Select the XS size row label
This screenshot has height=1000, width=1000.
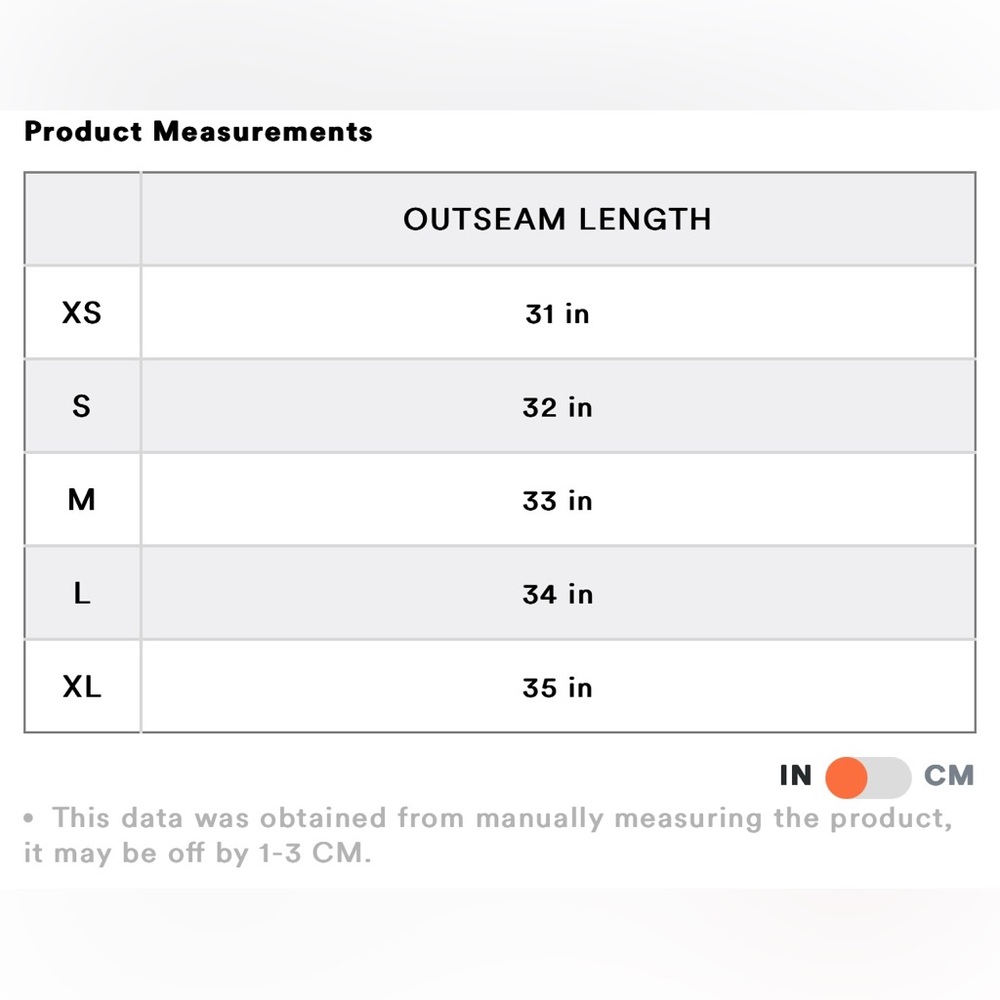[82, 312]
